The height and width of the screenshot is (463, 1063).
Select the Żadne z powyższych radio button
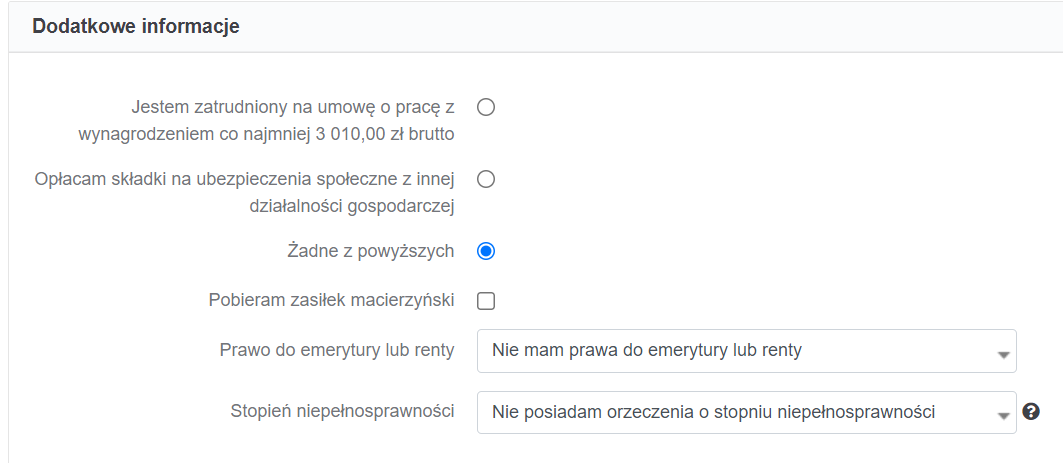coord(486,251)
